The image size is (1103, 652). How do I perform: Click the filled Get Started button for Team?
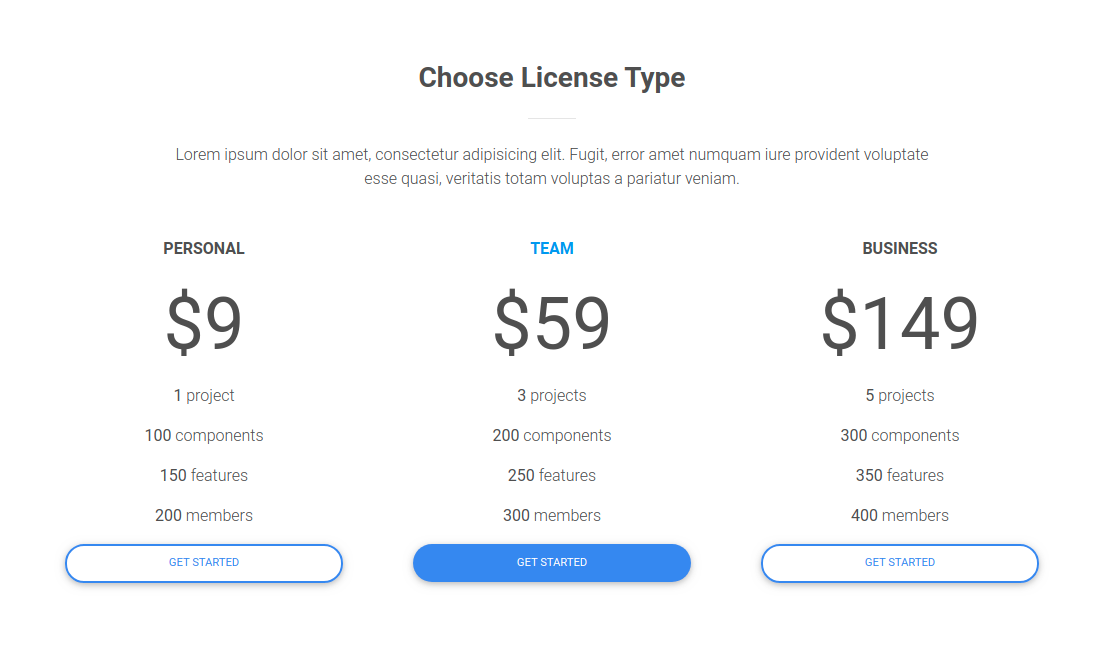point(552,563)
